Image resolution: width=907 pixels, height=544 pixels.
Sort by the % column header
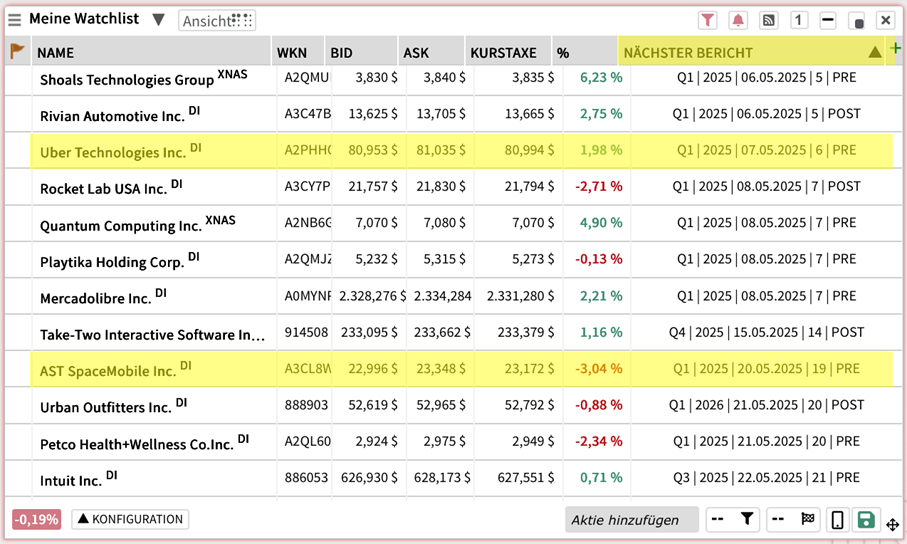pos(584,52)
